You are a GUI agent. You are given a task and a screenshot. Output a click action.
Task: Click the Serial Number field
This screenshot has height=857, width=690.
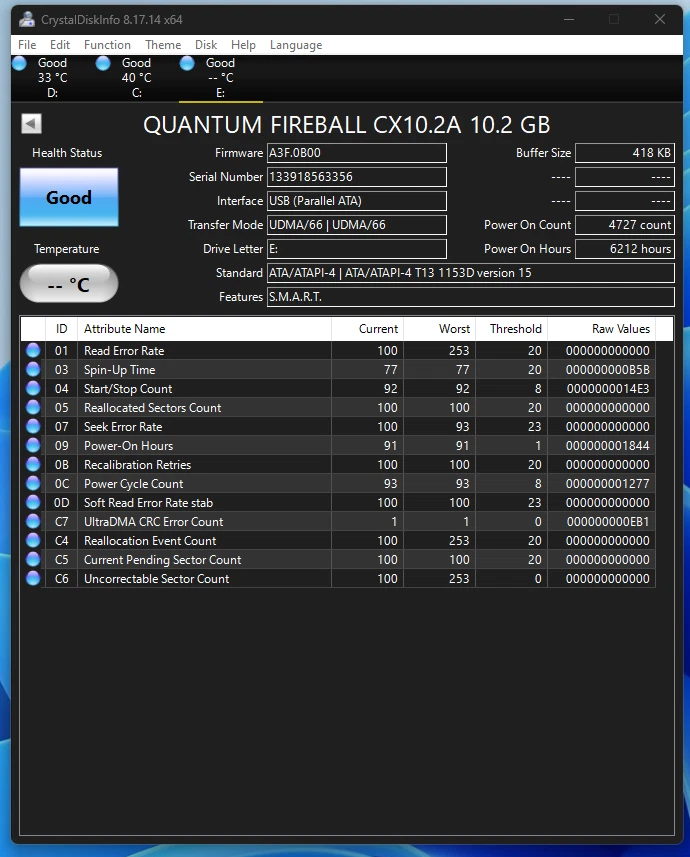(356, 177)
